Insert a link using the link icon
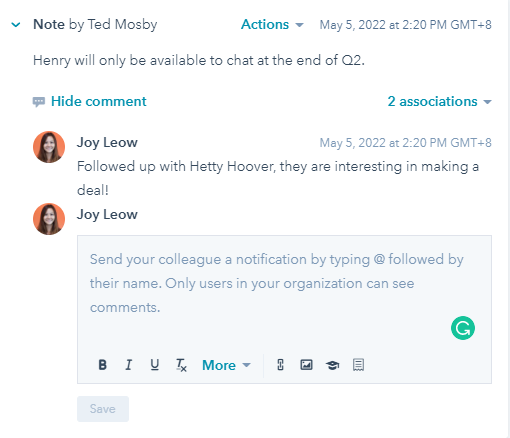Image resolution: width=510 pixels, height=438 pixels. pos(280,365)
